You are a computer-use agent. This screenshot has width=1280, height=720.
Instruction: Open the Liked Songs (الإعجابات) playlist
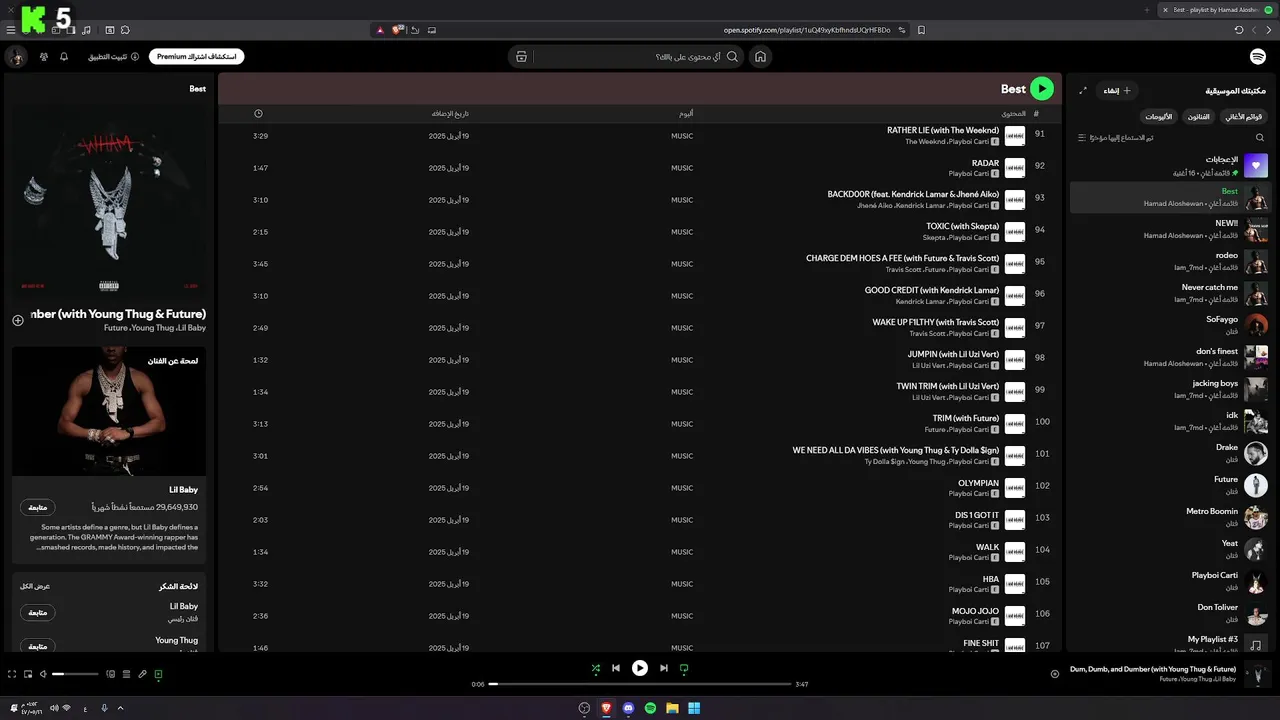pyautogui.click(x=1170, y=165)
